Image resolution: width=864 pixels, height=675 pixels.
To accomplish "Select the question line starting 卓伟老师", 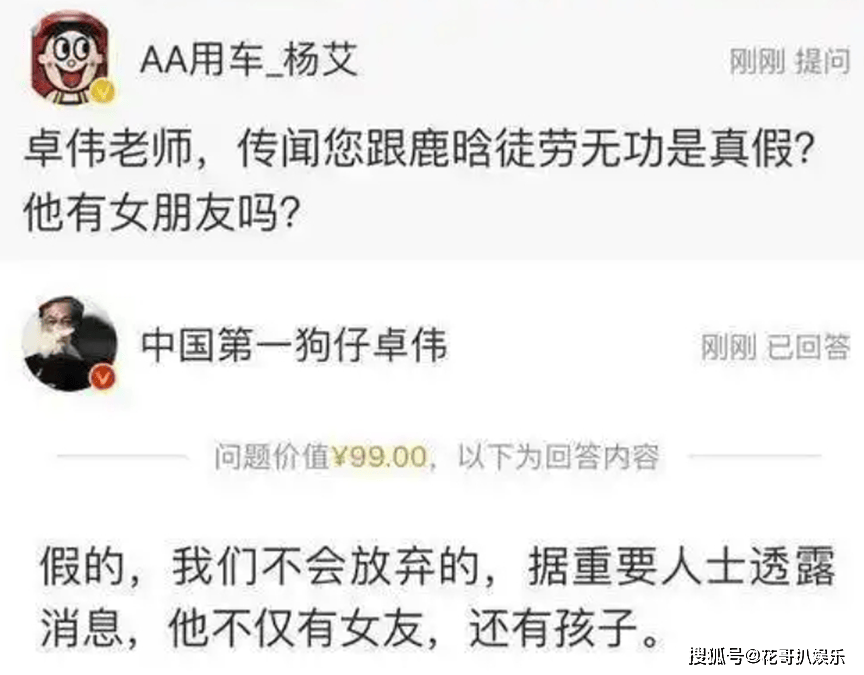I will pyautogui.click(x=419, y=148).
